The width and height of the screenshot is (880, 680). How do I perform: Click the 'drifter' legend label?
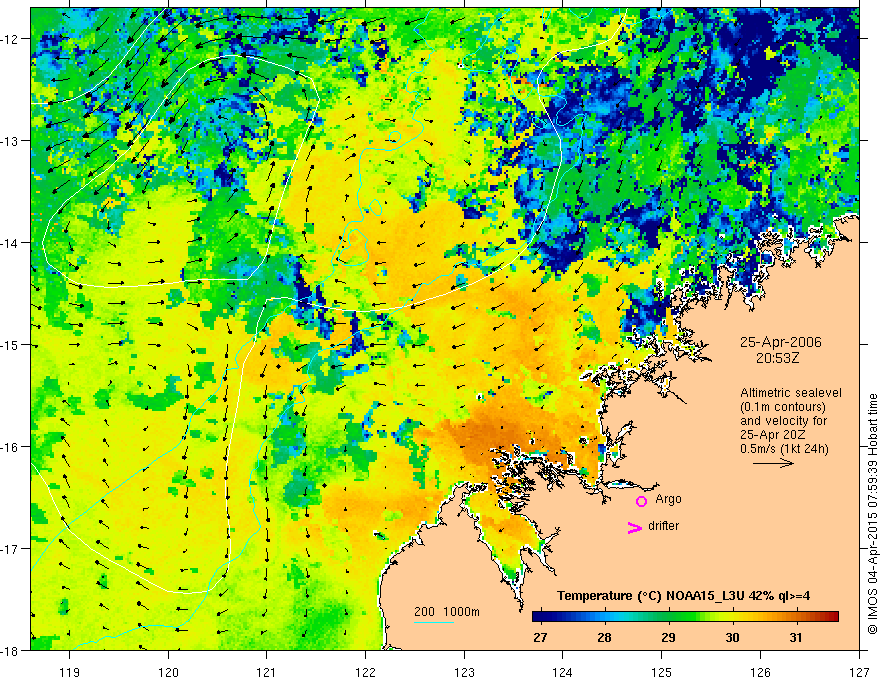pos(663,526)
